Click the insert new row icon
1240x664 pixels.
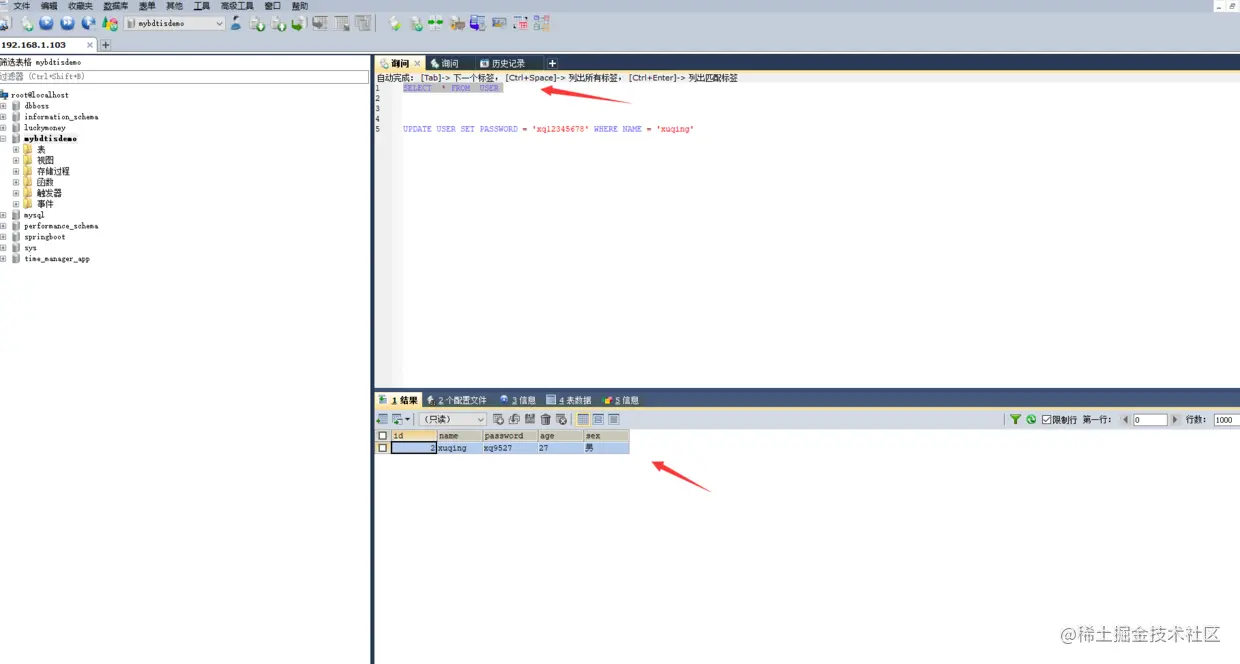(x=498, y=420)
